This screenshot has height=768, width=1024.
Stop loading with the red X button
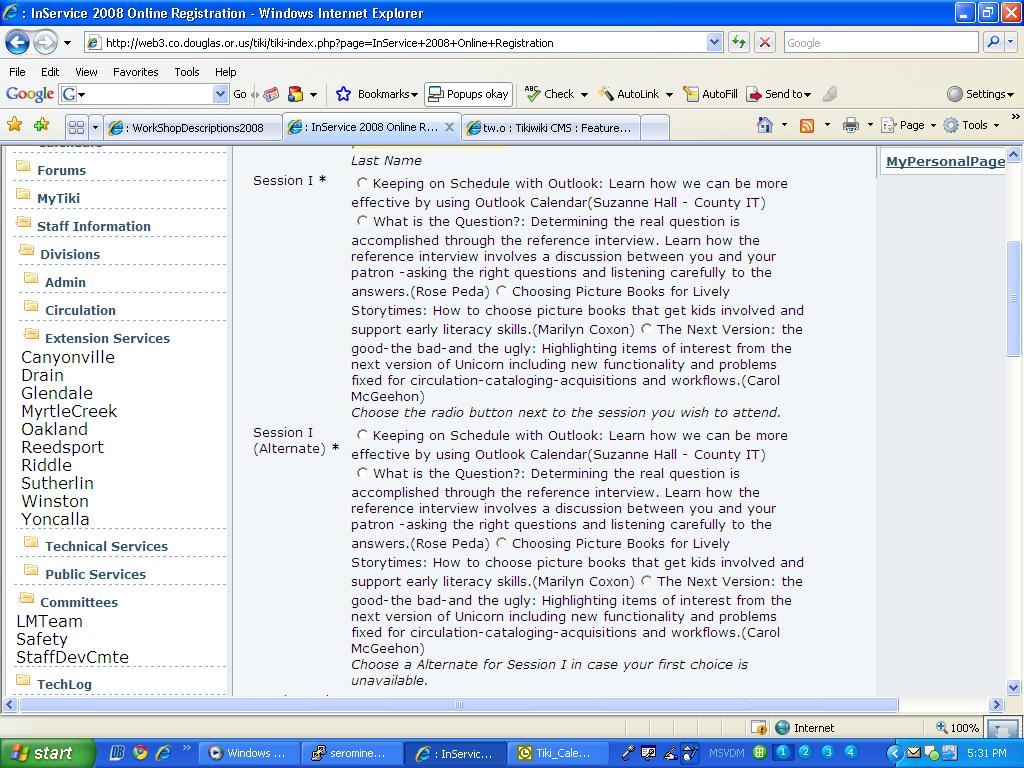click(x=765, y=43)
